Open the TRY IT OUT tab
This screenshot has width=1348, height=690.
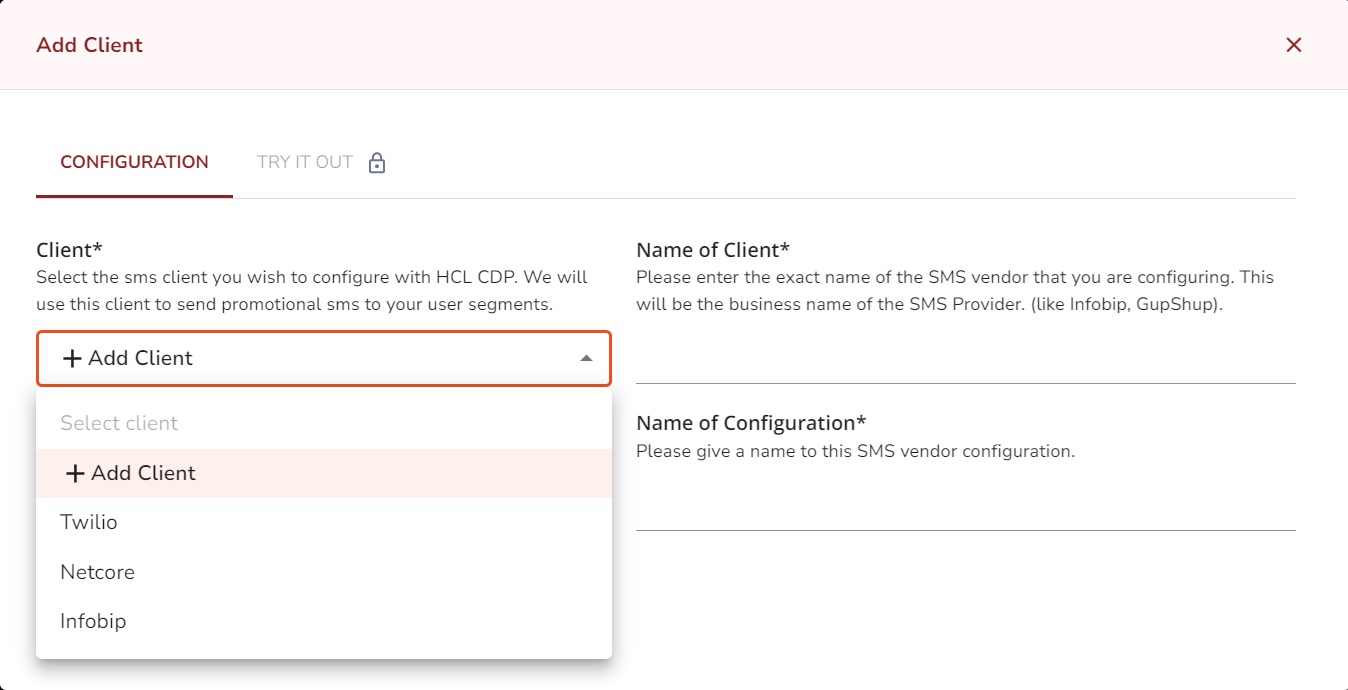(305, 162)
